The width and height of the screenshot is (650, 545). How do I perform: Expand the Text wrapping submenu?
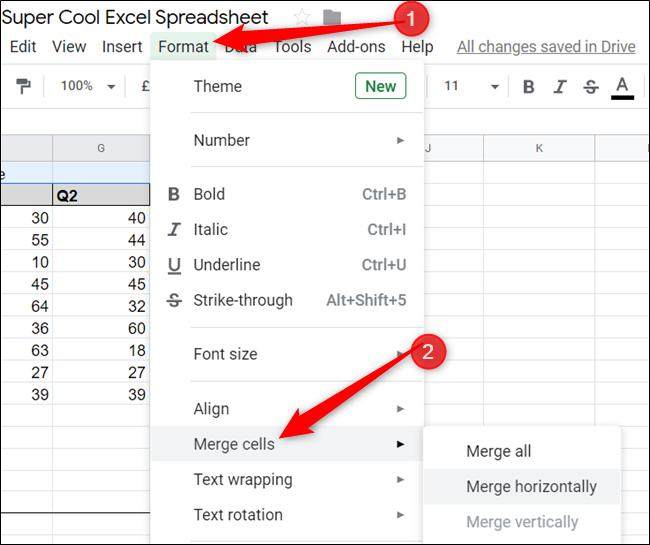point(287,479)
